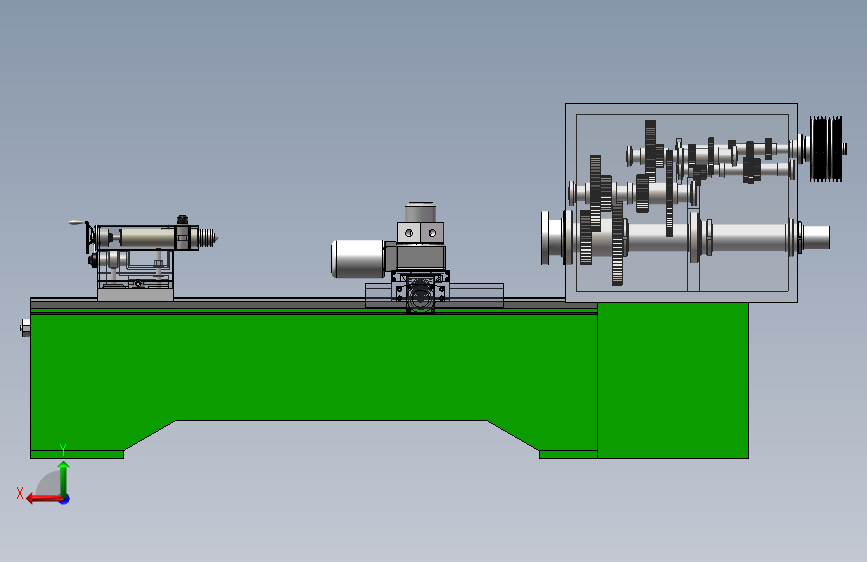This screenshot has width=867, height=562.
Task: Select the spindle flange at headstock left
Action: 546,238
